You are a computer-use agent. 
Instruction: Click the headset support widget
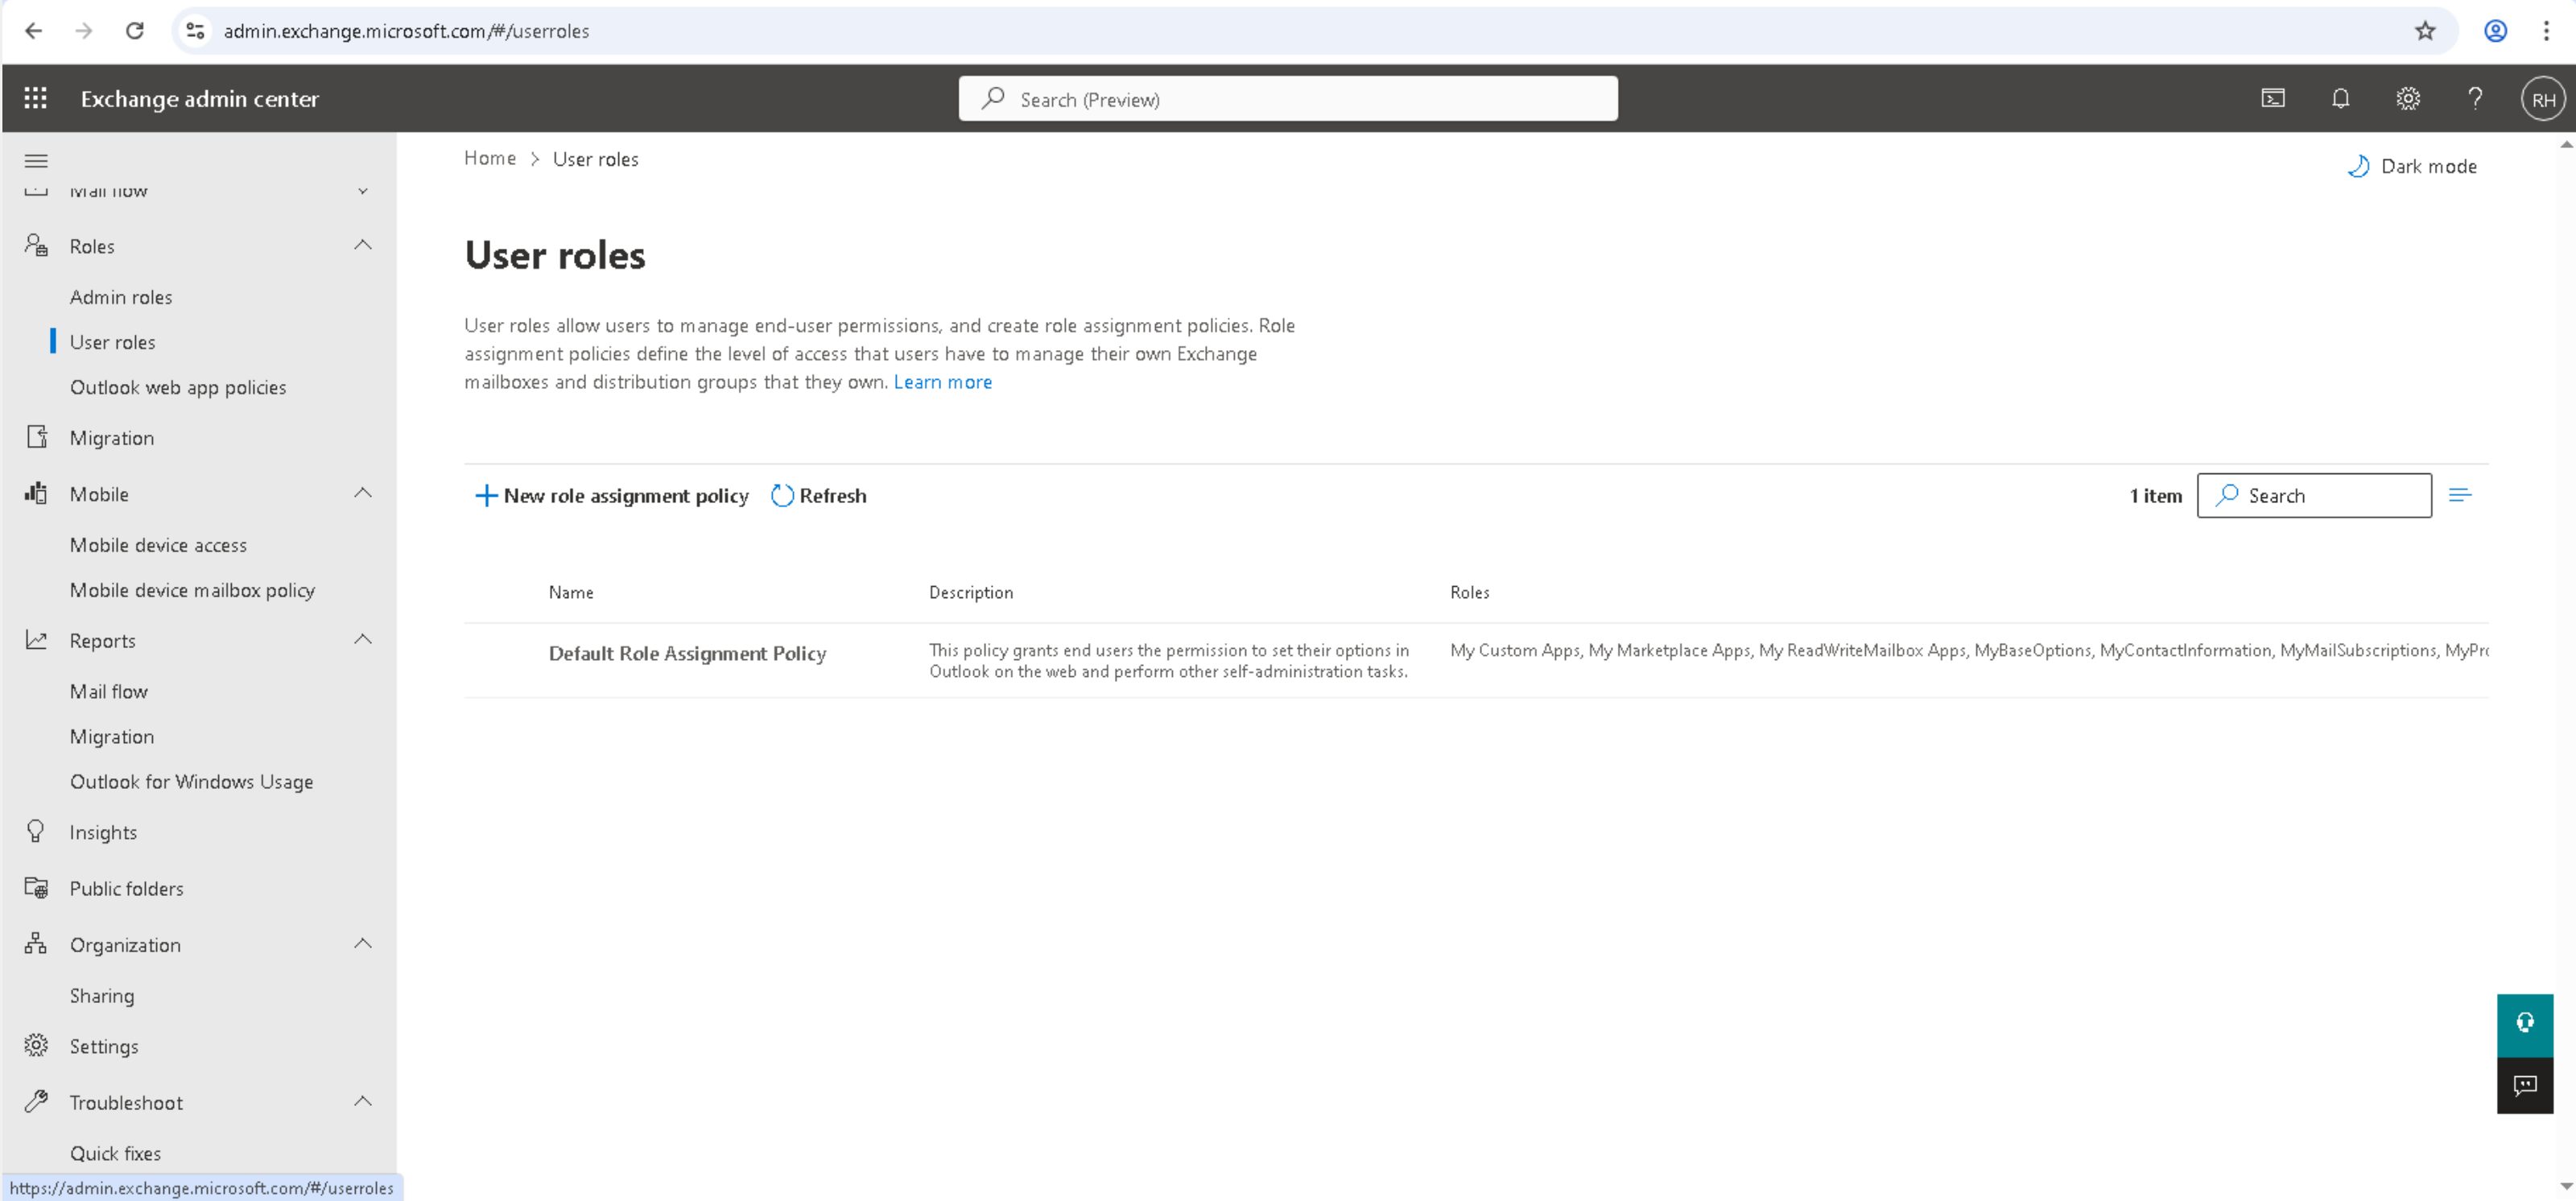(2525, 1023)
